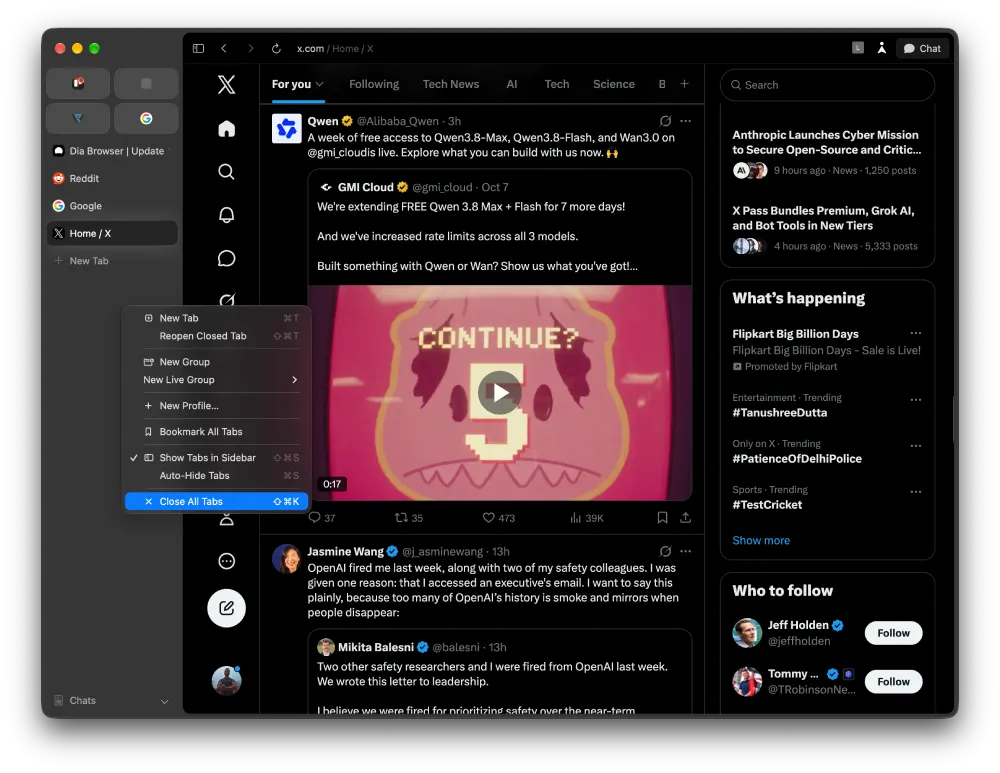Follow Jeff Holden
The width and height of the screenshot is (1000, 773).
click(x=893, y=633)
